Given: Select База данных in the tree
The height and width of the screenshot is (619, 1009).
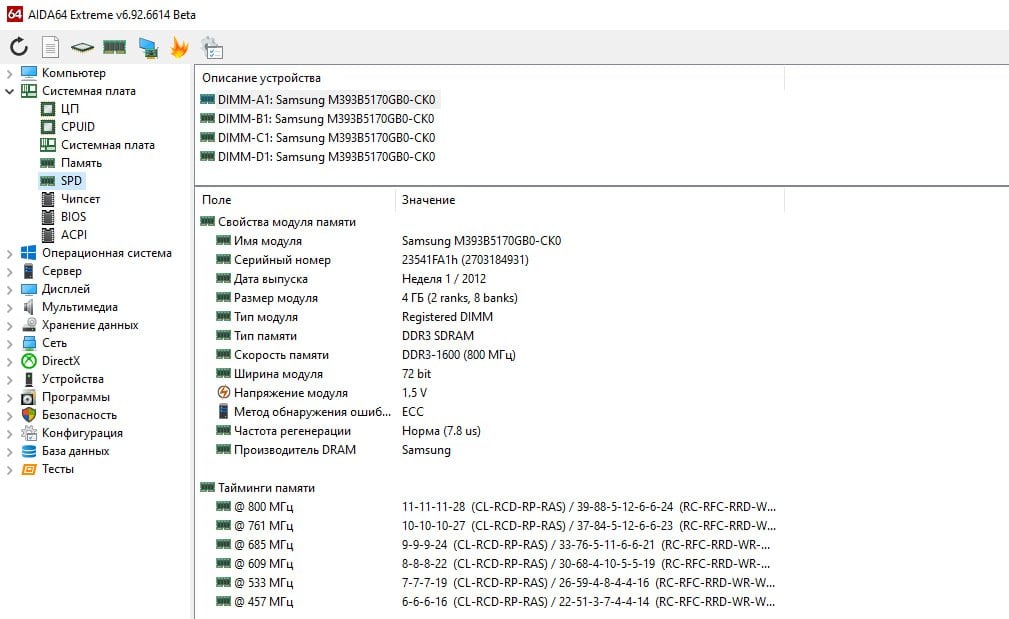Looking at the screenshot, I should (x=75, y=451).
